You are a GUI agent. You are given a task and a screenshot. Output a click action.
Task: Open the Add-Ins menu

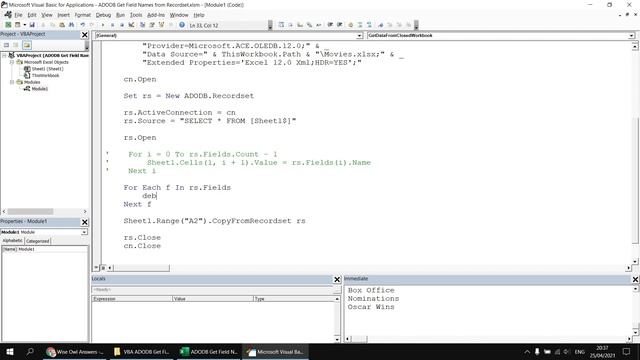156,15
